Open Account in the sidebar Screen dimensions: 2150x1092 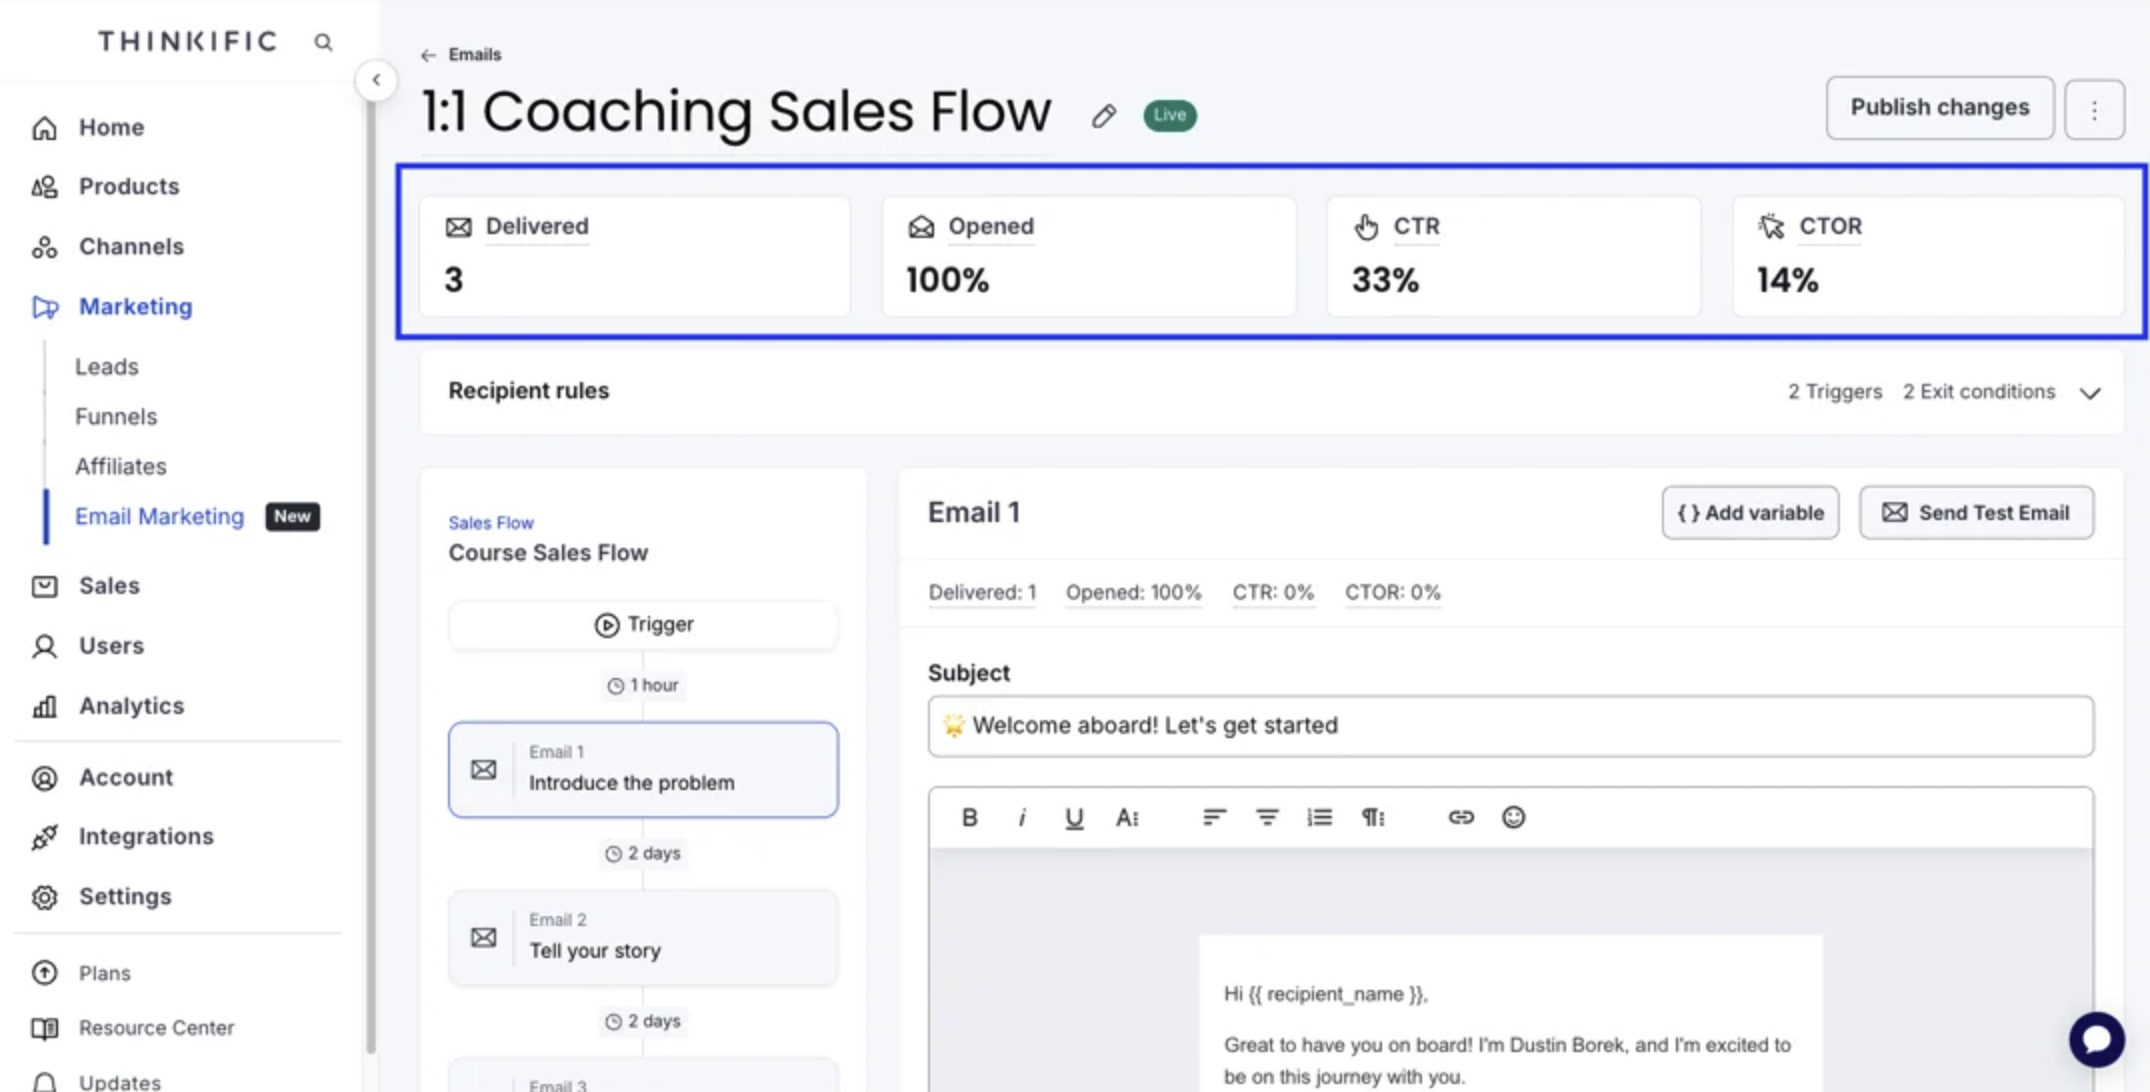click(125, 778)
